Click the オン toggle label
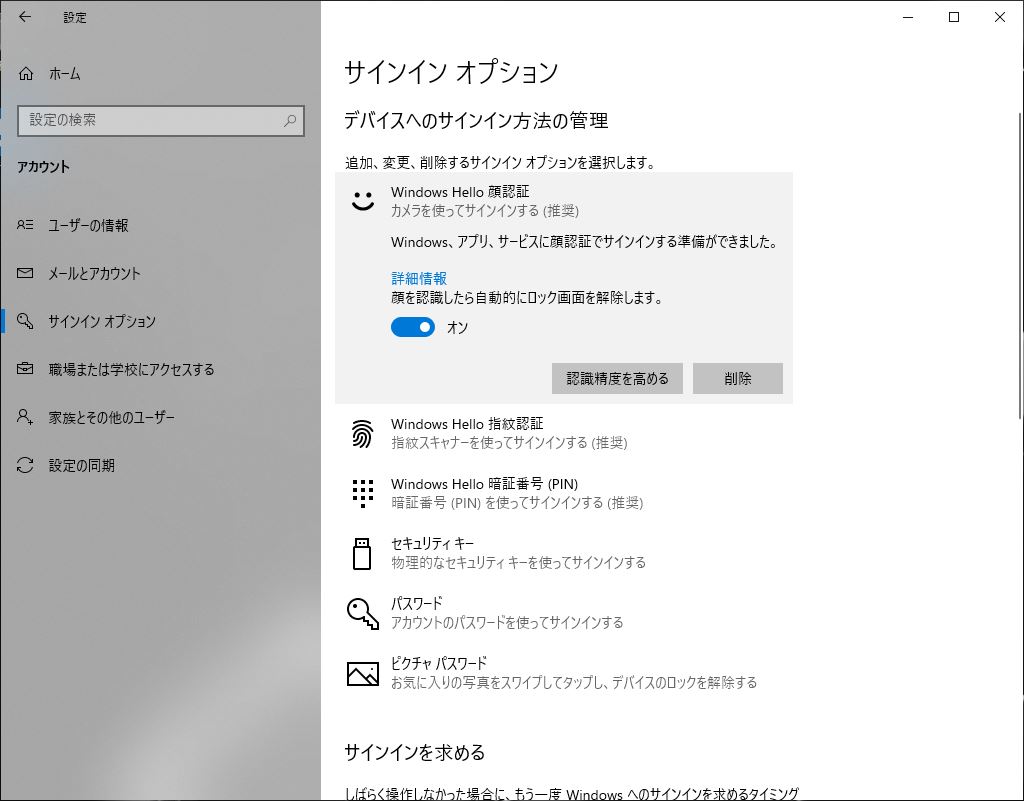The image size is (1024, 801). [x=457, y=328]
